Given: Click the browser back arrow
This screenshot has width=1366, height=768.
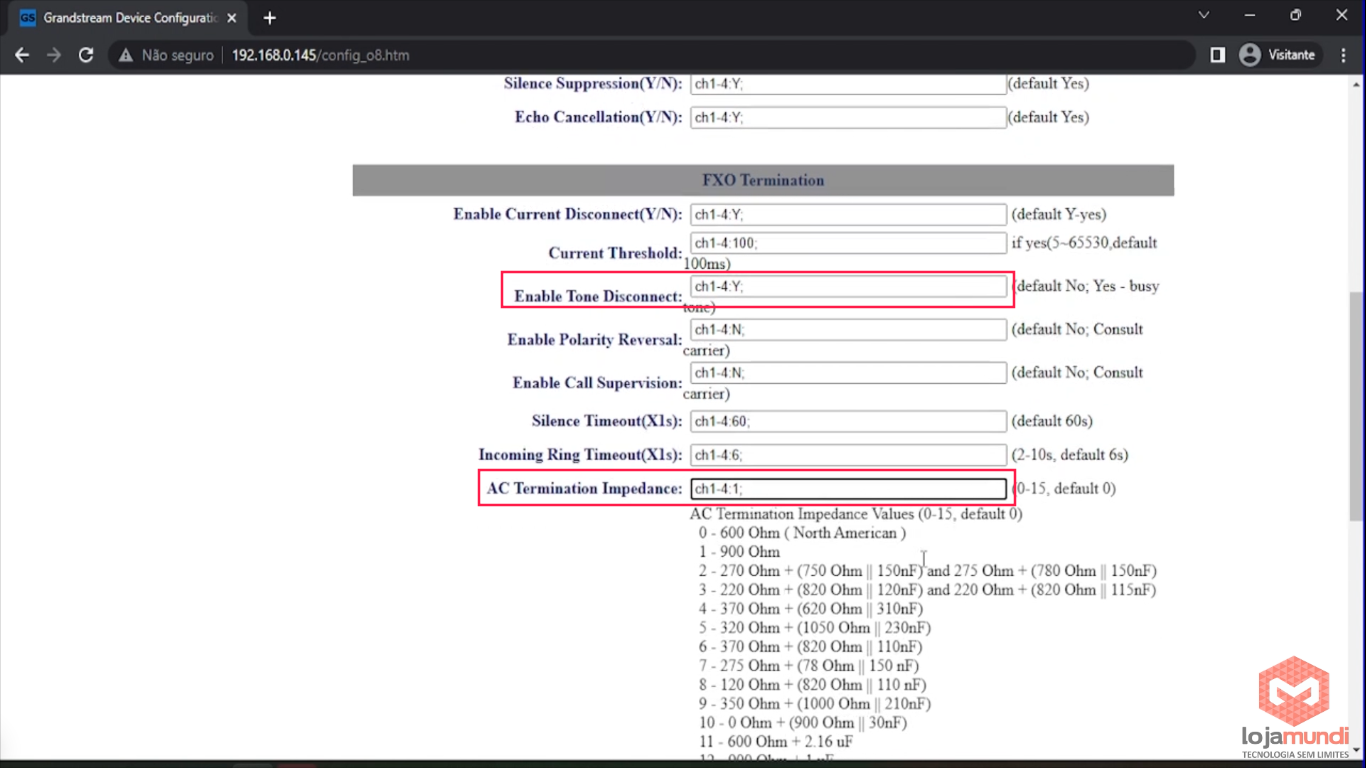Looking at the screenshot, I should click(x=22, y=55).
